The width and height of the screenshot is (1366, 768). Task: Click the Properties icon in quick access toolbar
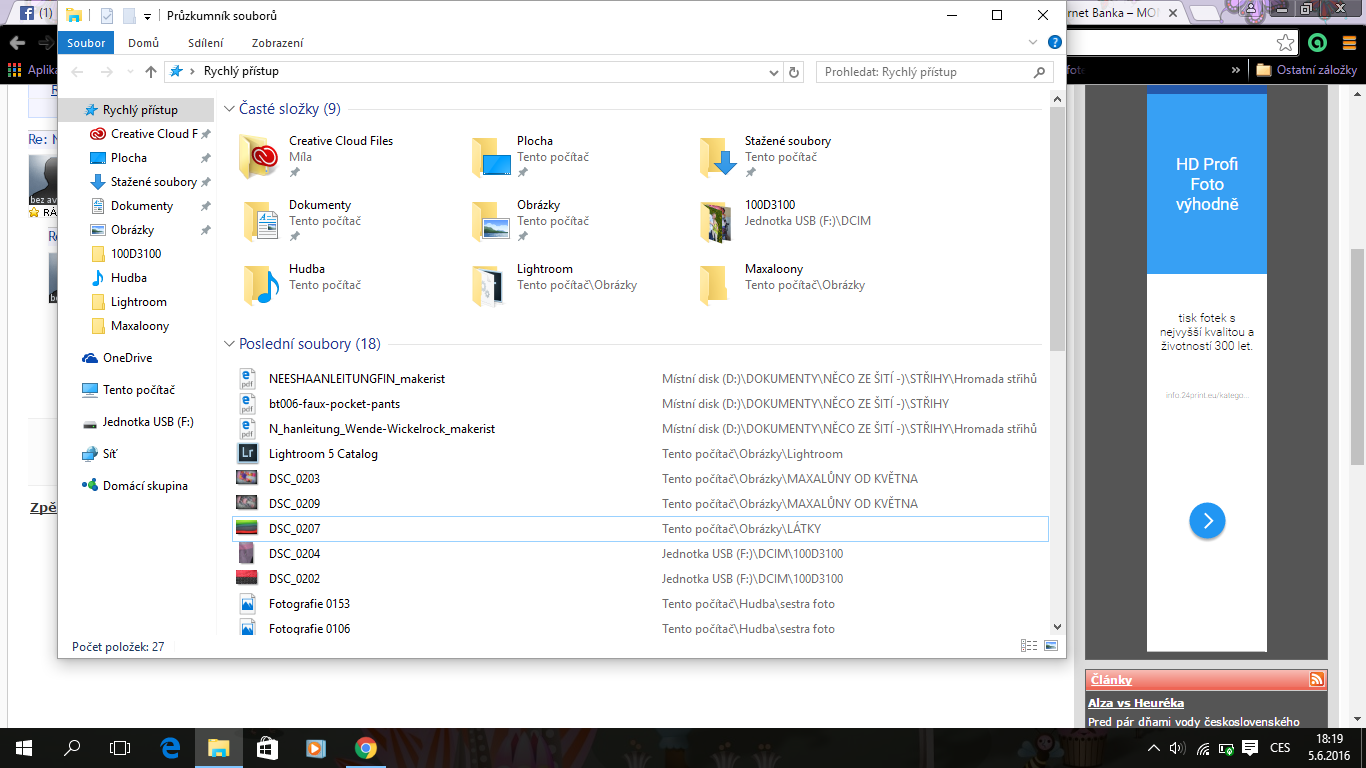(x=107, y=16)
